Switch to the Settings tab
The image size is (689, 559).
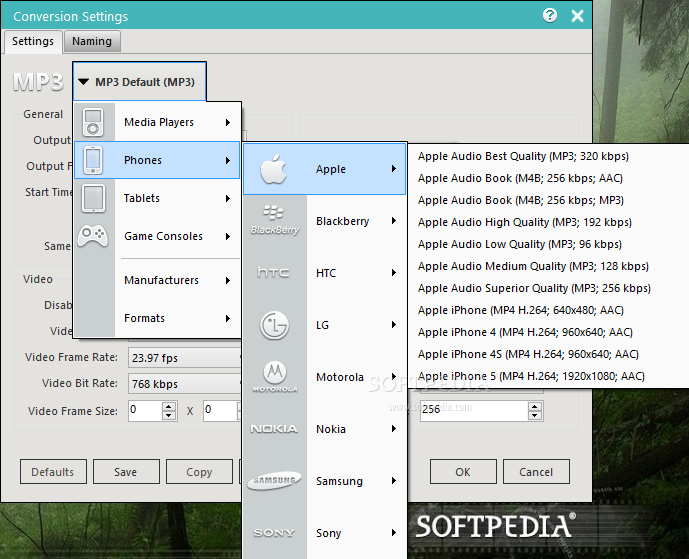click(x=33, y=41)
